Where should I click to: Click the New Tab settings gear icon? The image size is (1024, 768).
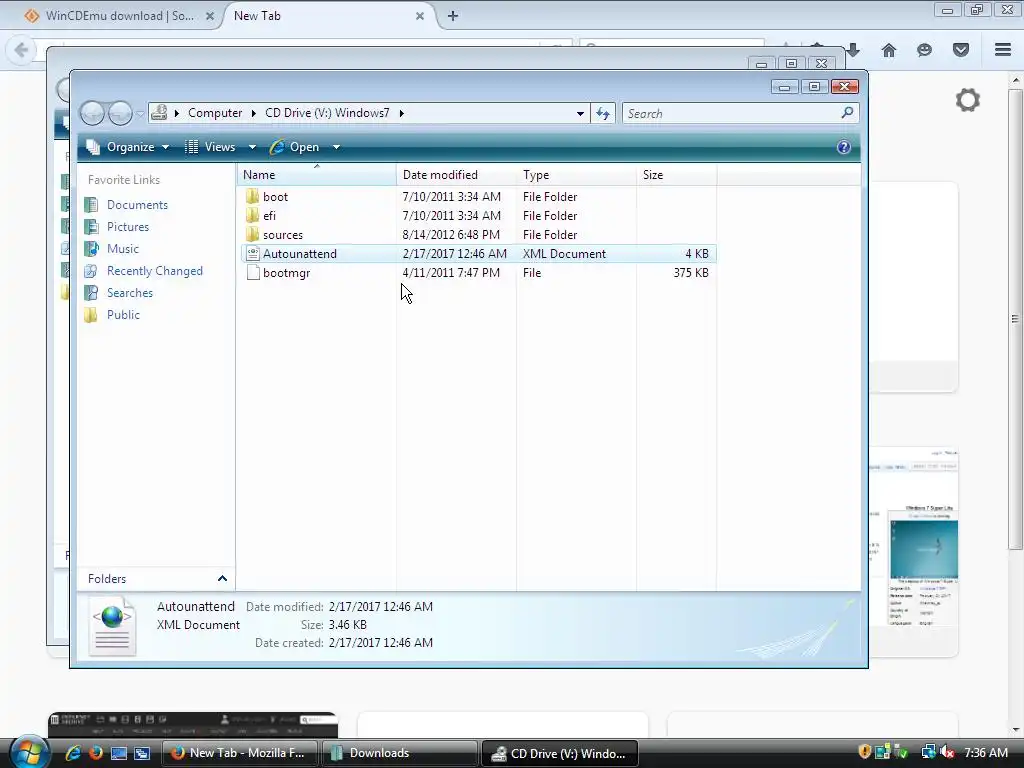coord(968,100)
